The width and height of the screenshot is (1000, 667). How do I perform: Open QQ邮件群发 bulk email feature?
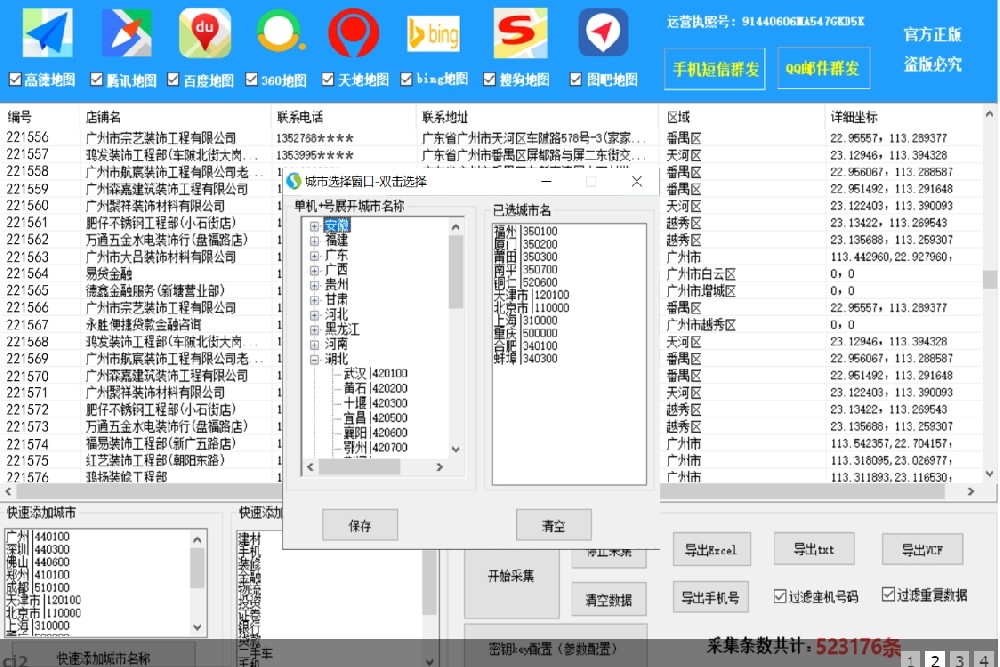point(823,68)
